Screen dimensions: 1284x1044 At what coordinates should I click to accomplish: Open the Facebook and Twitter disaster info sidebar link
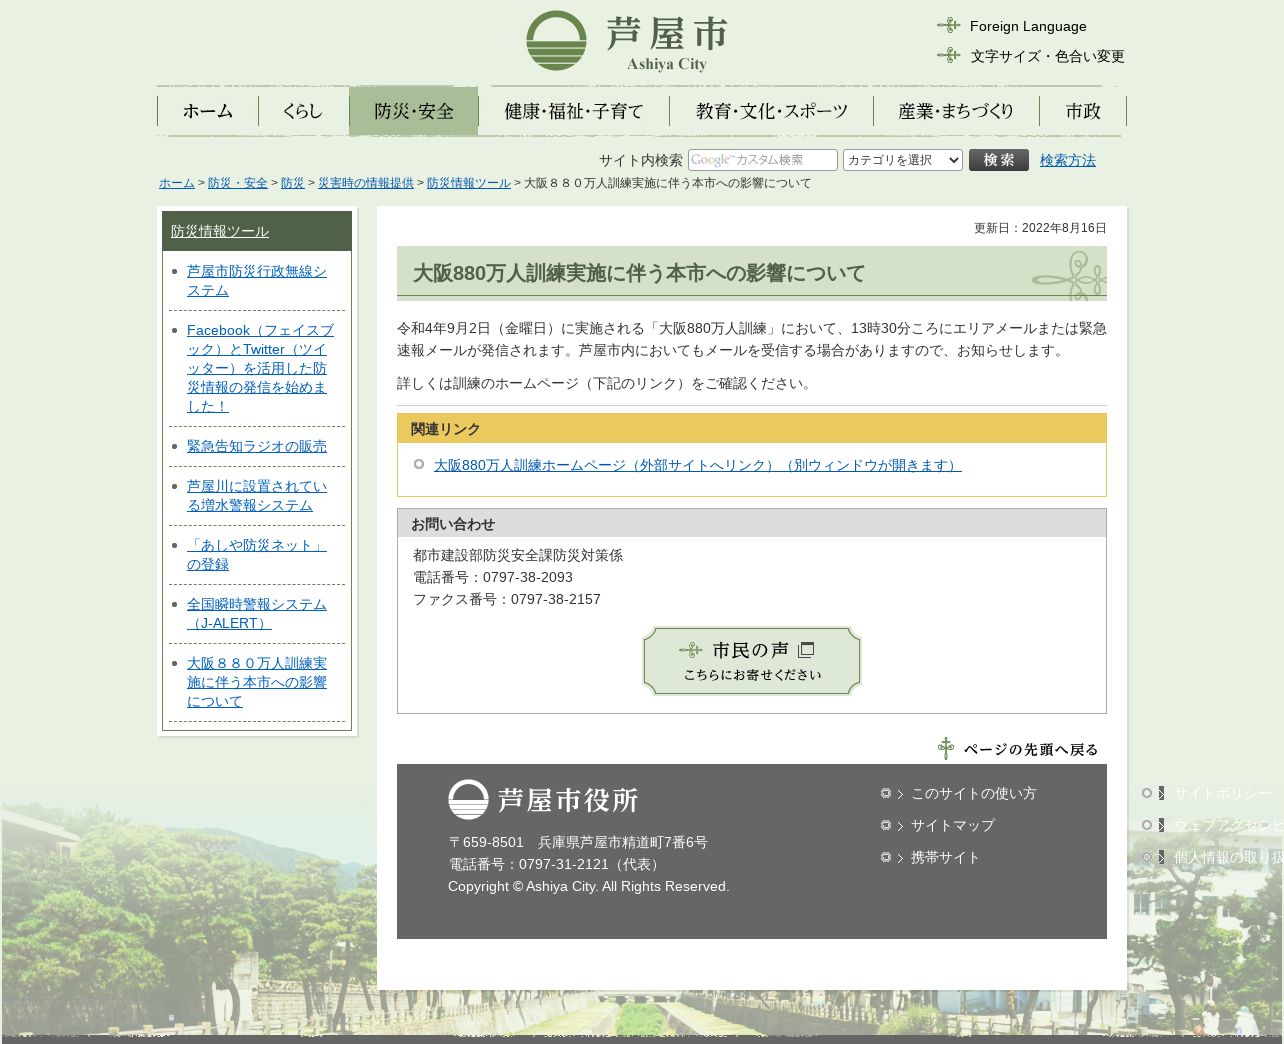(260, 368)
